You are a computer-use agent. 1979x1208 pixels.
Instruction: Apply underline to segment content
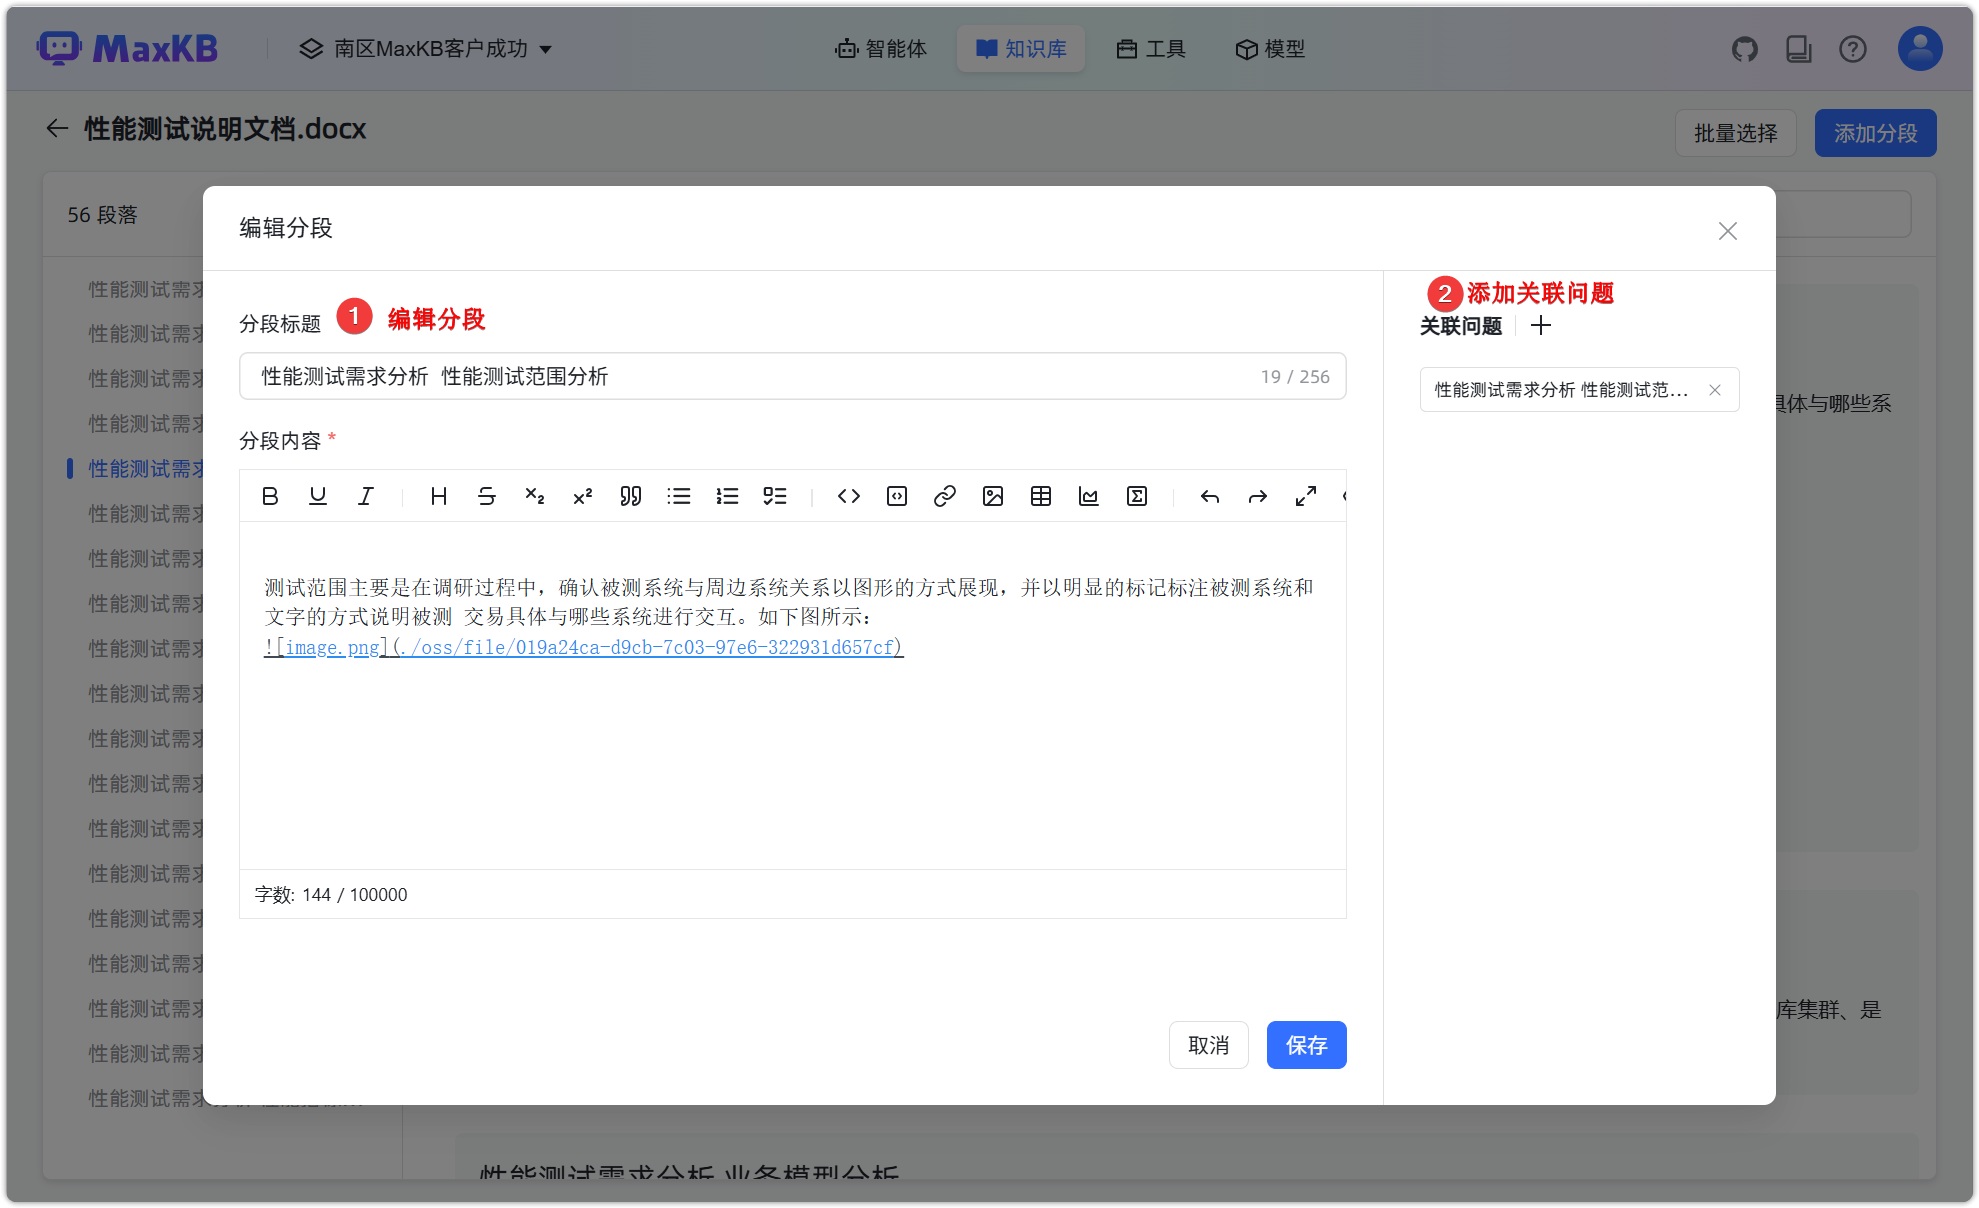click(318, 496)
